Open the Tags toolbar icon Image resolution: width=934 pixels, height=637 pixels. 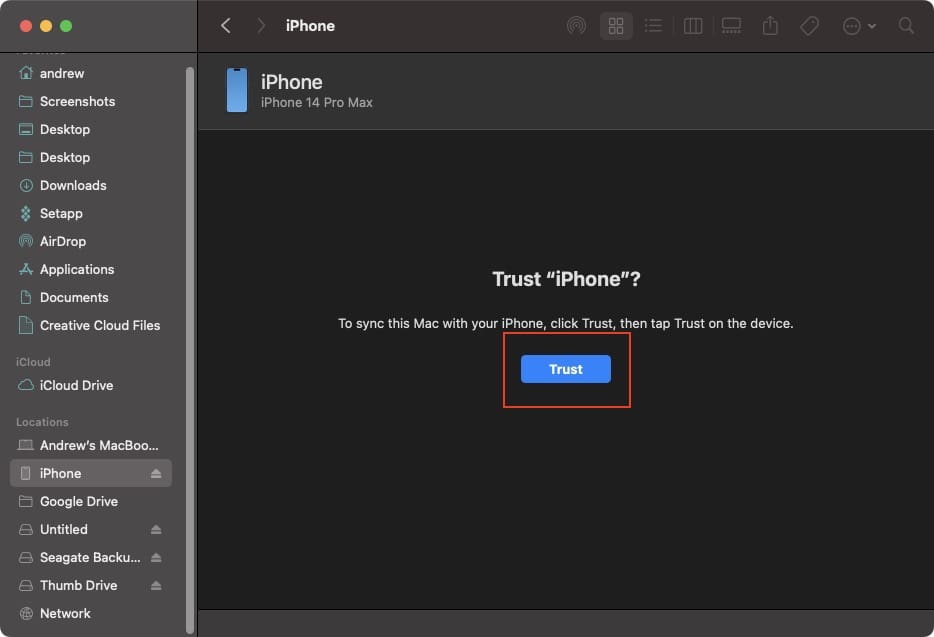coord(809,26)
